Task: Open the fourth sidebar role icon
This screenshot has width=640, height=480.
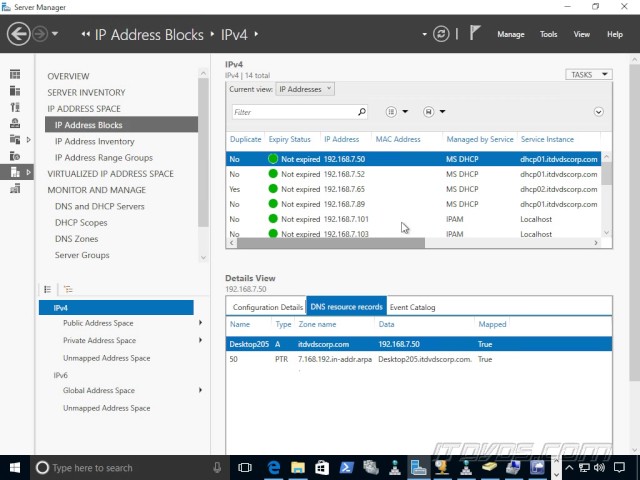Action: pos(15,123)
